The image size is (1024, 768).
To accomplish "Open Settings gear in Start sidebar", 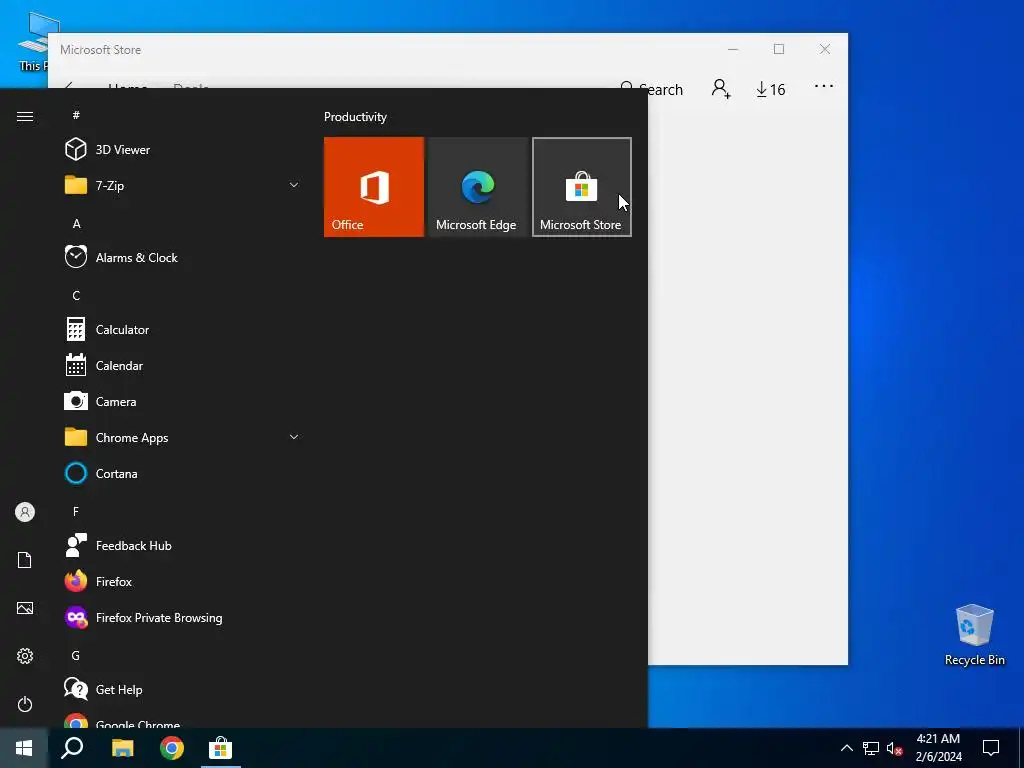I will click(x=25, y=656).
